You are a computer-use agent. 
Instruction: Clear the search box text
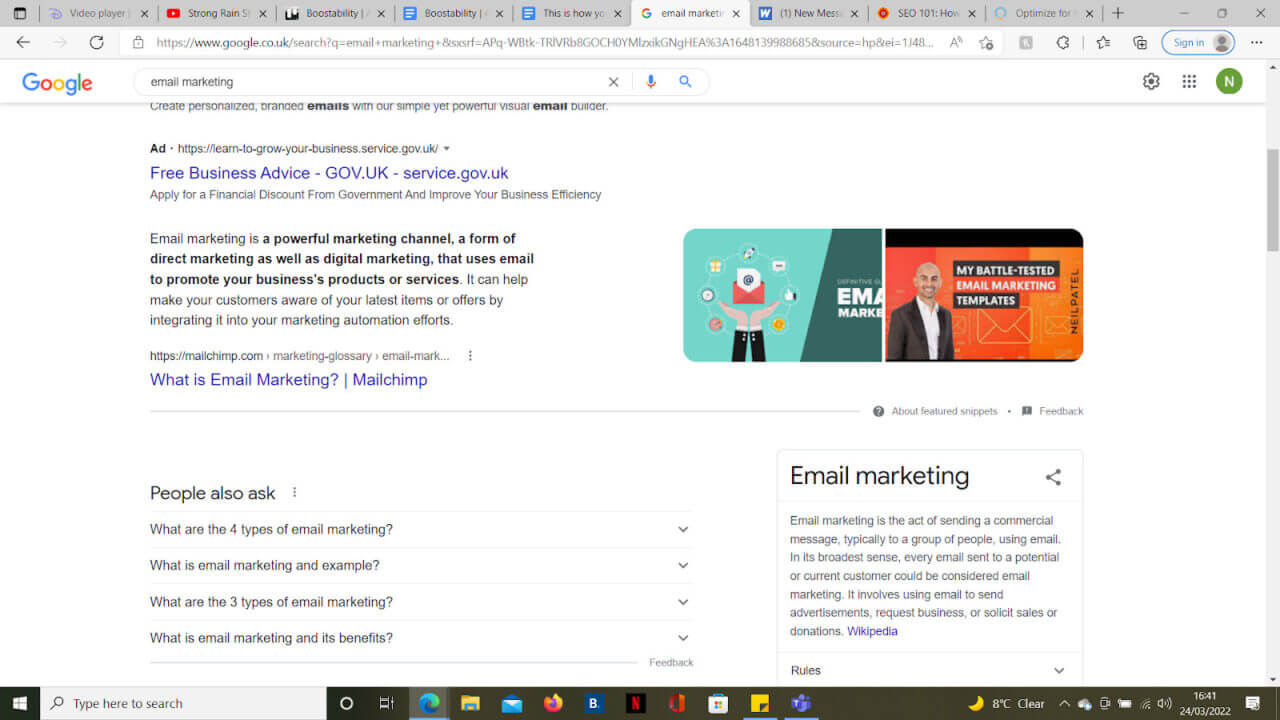coord(613,82)
